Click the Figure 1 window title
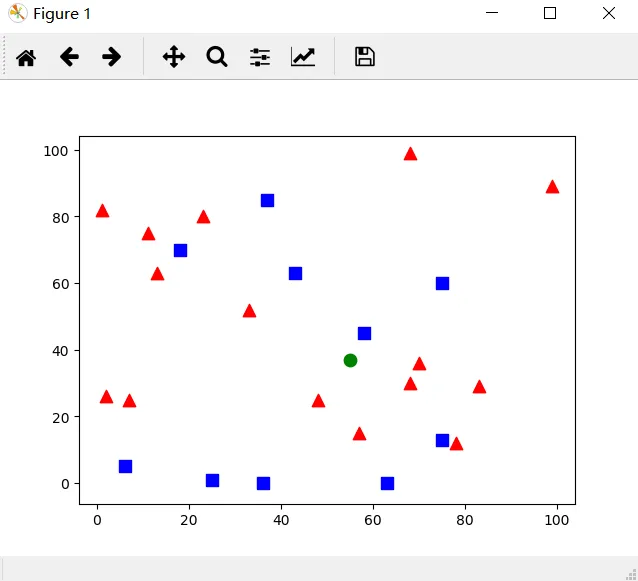This screenshot has width=638, height=581. (x=62, y=14)
